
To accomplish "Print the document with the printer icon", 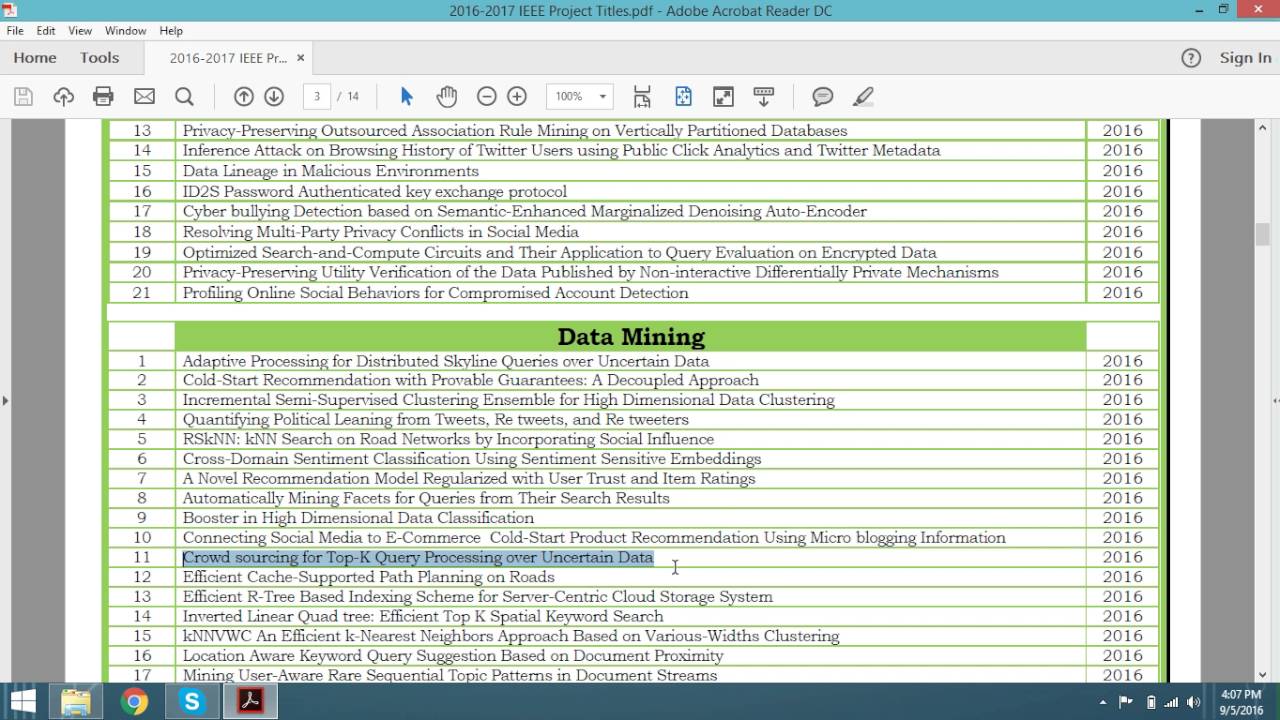I will [x=103, y=97].
